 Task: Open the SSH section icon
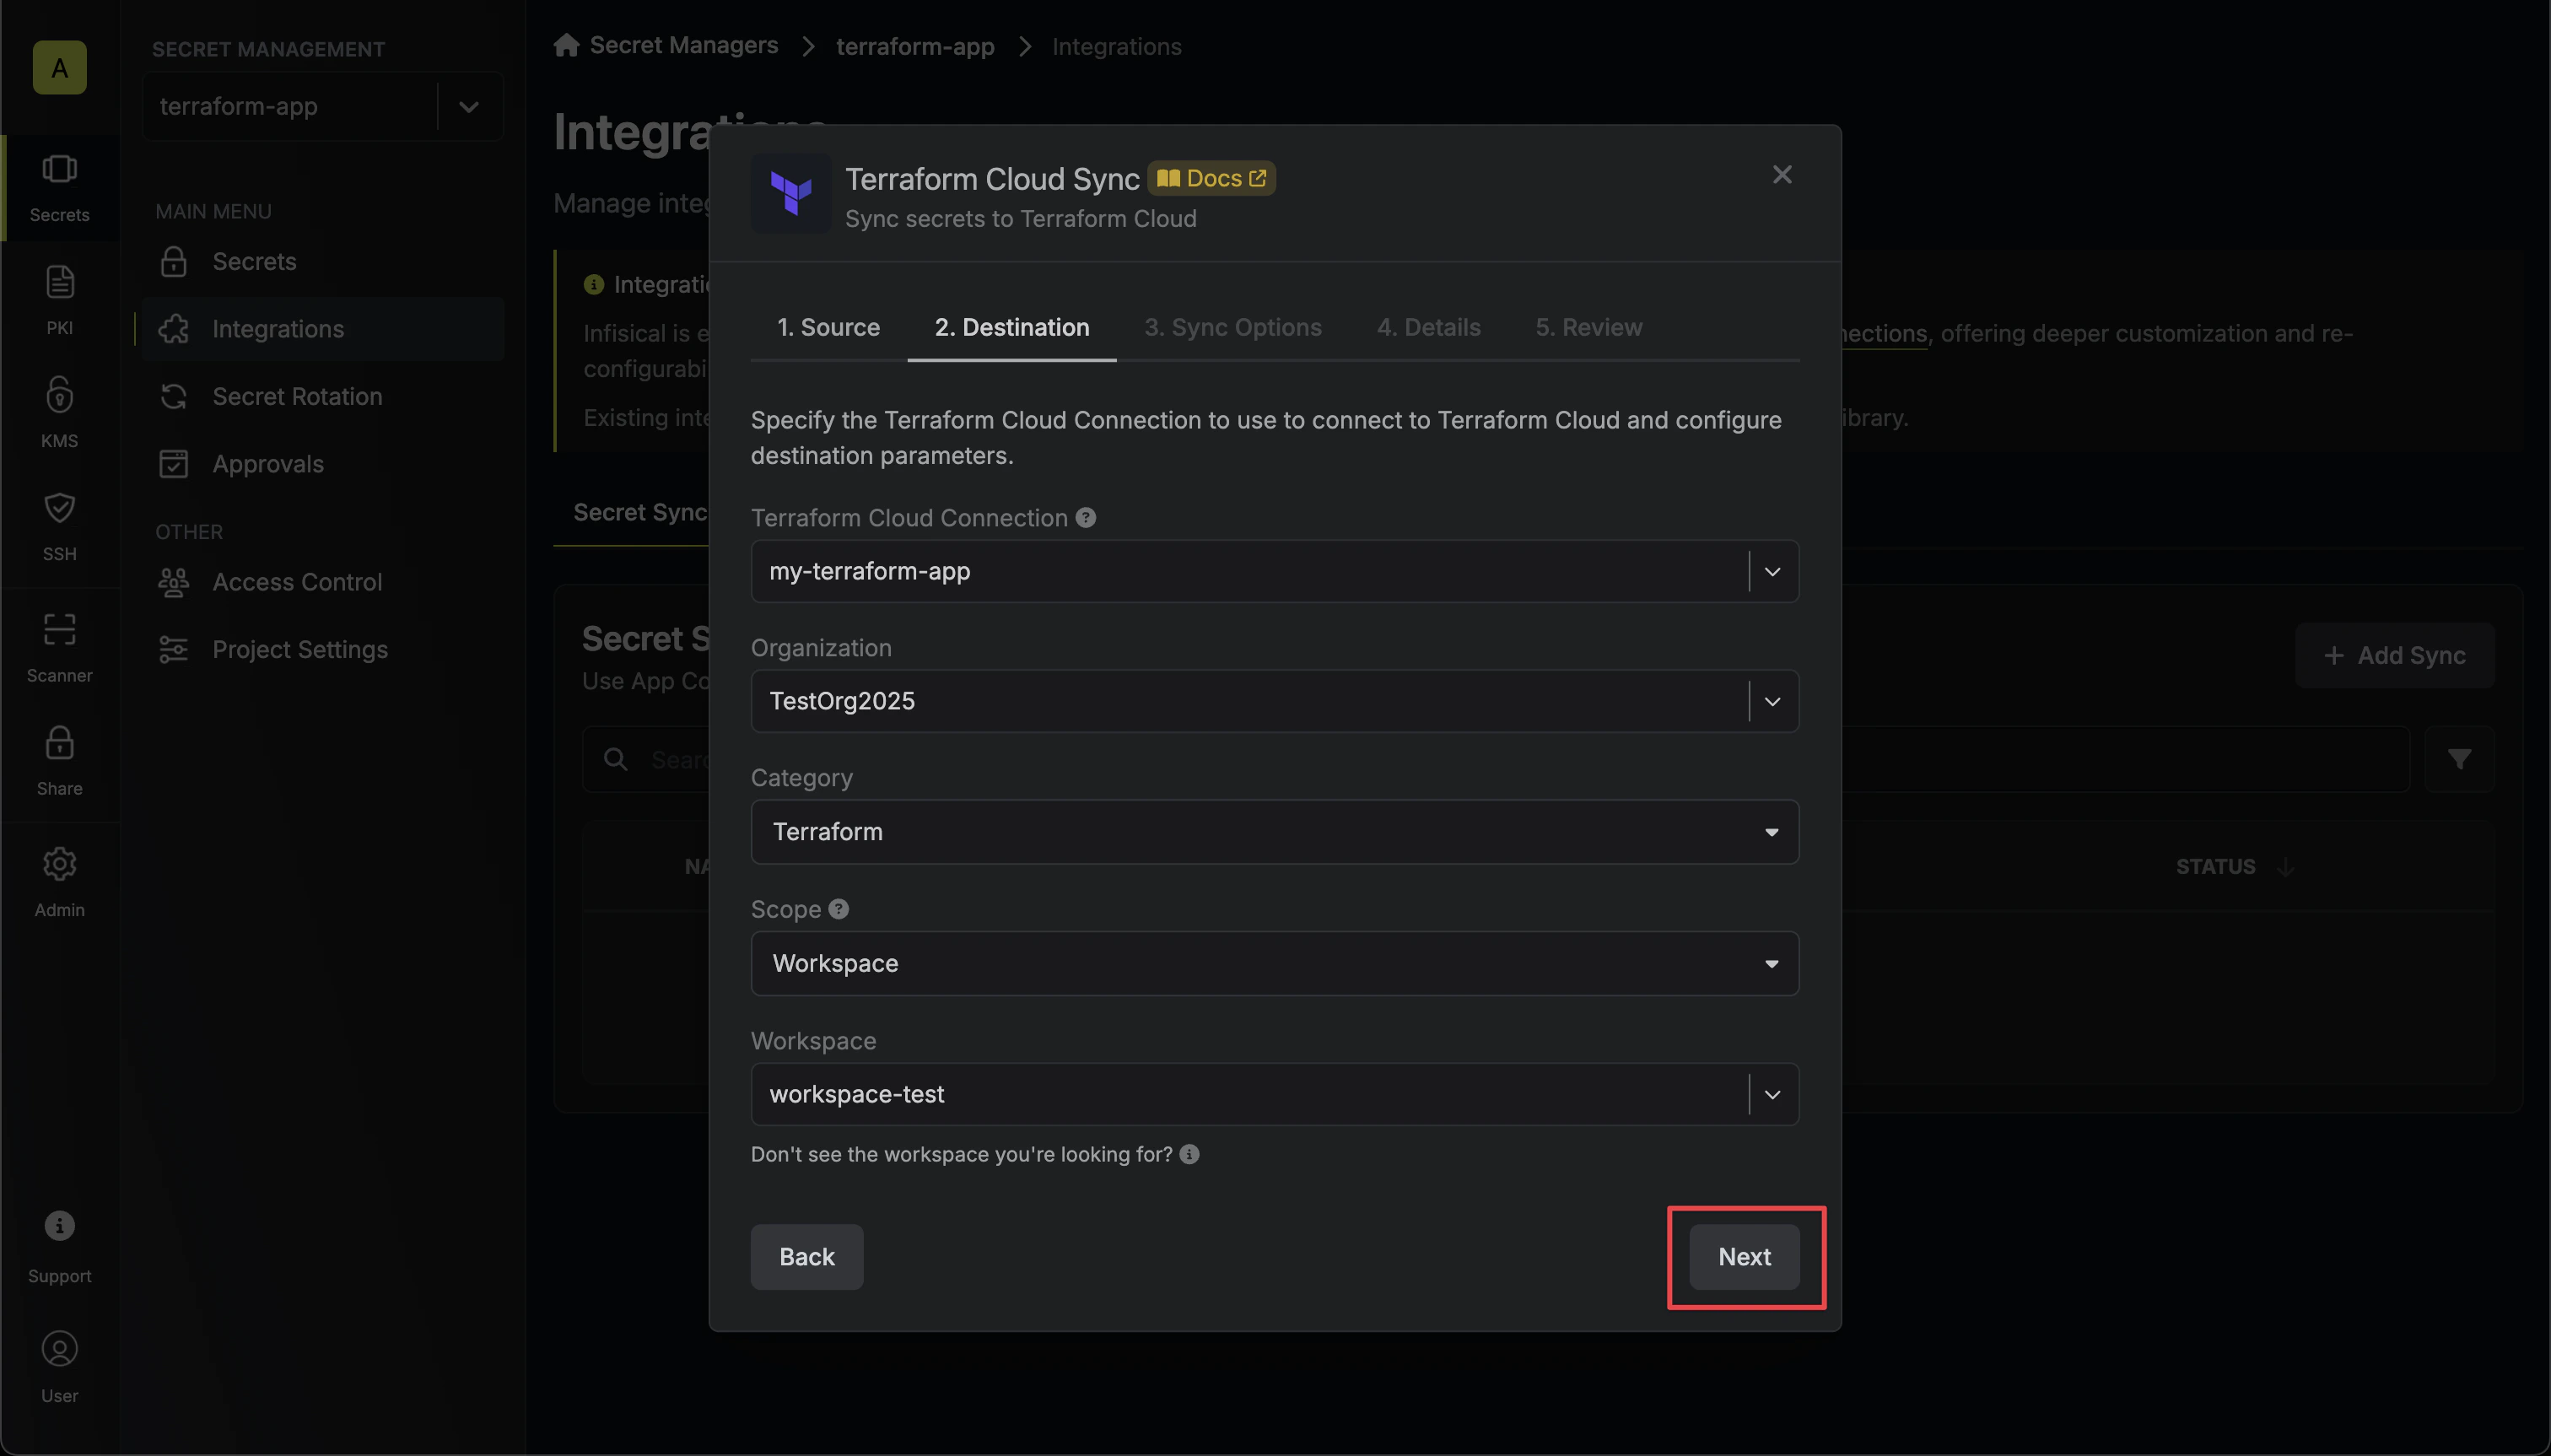click(59, 526)
